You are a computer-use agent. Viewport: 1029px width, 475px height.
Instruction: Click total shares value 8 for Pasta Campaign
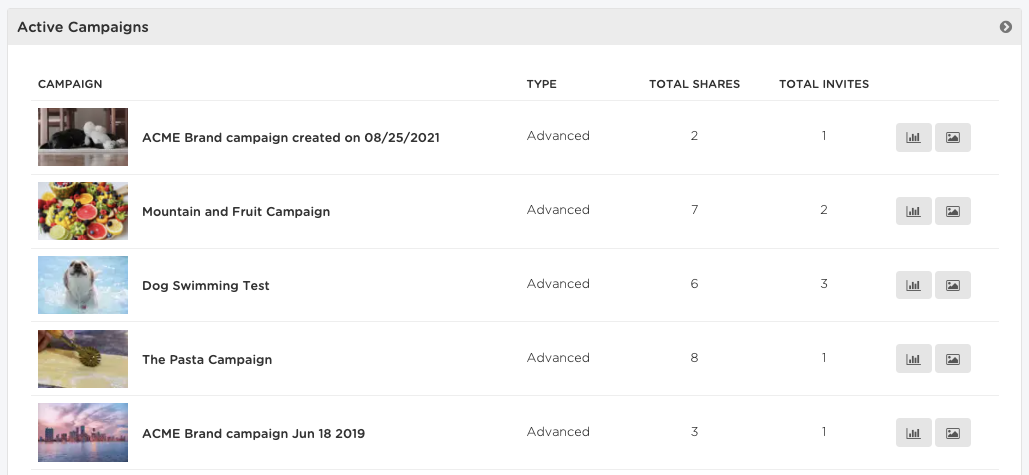pos(694,358)
